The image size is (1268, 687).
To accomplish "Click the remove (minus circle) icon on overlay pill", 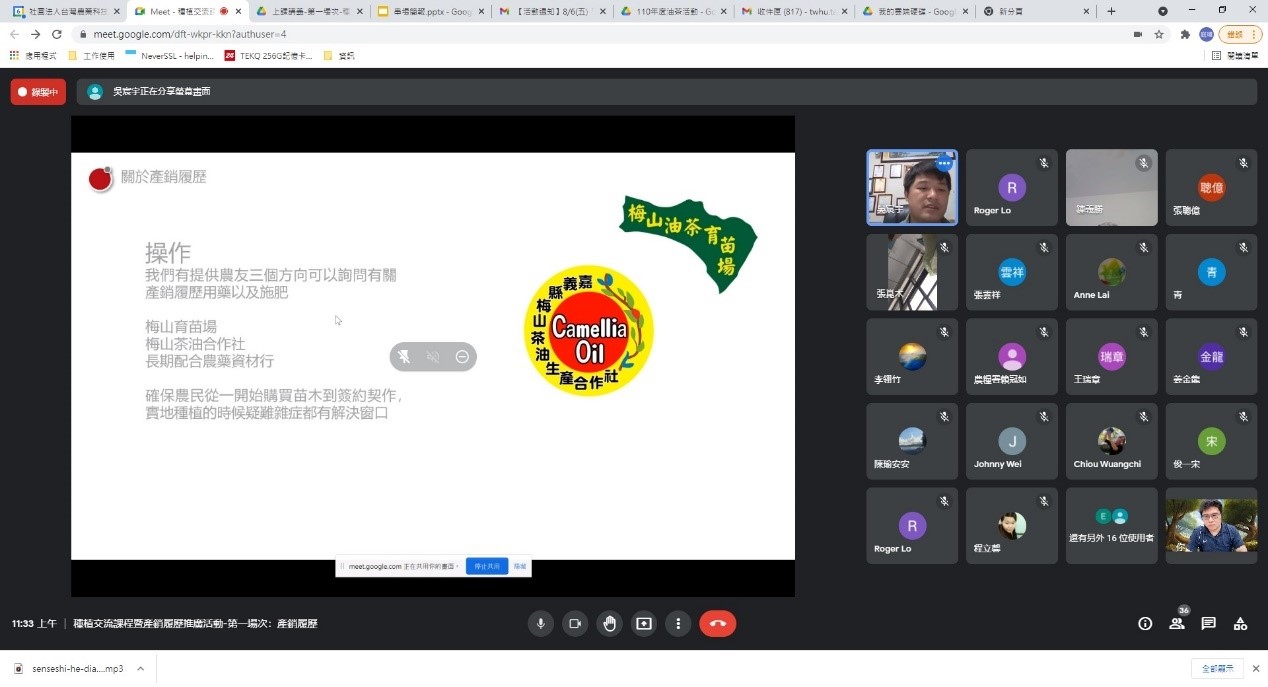I will pyautogui.click(x=462, y=356).
